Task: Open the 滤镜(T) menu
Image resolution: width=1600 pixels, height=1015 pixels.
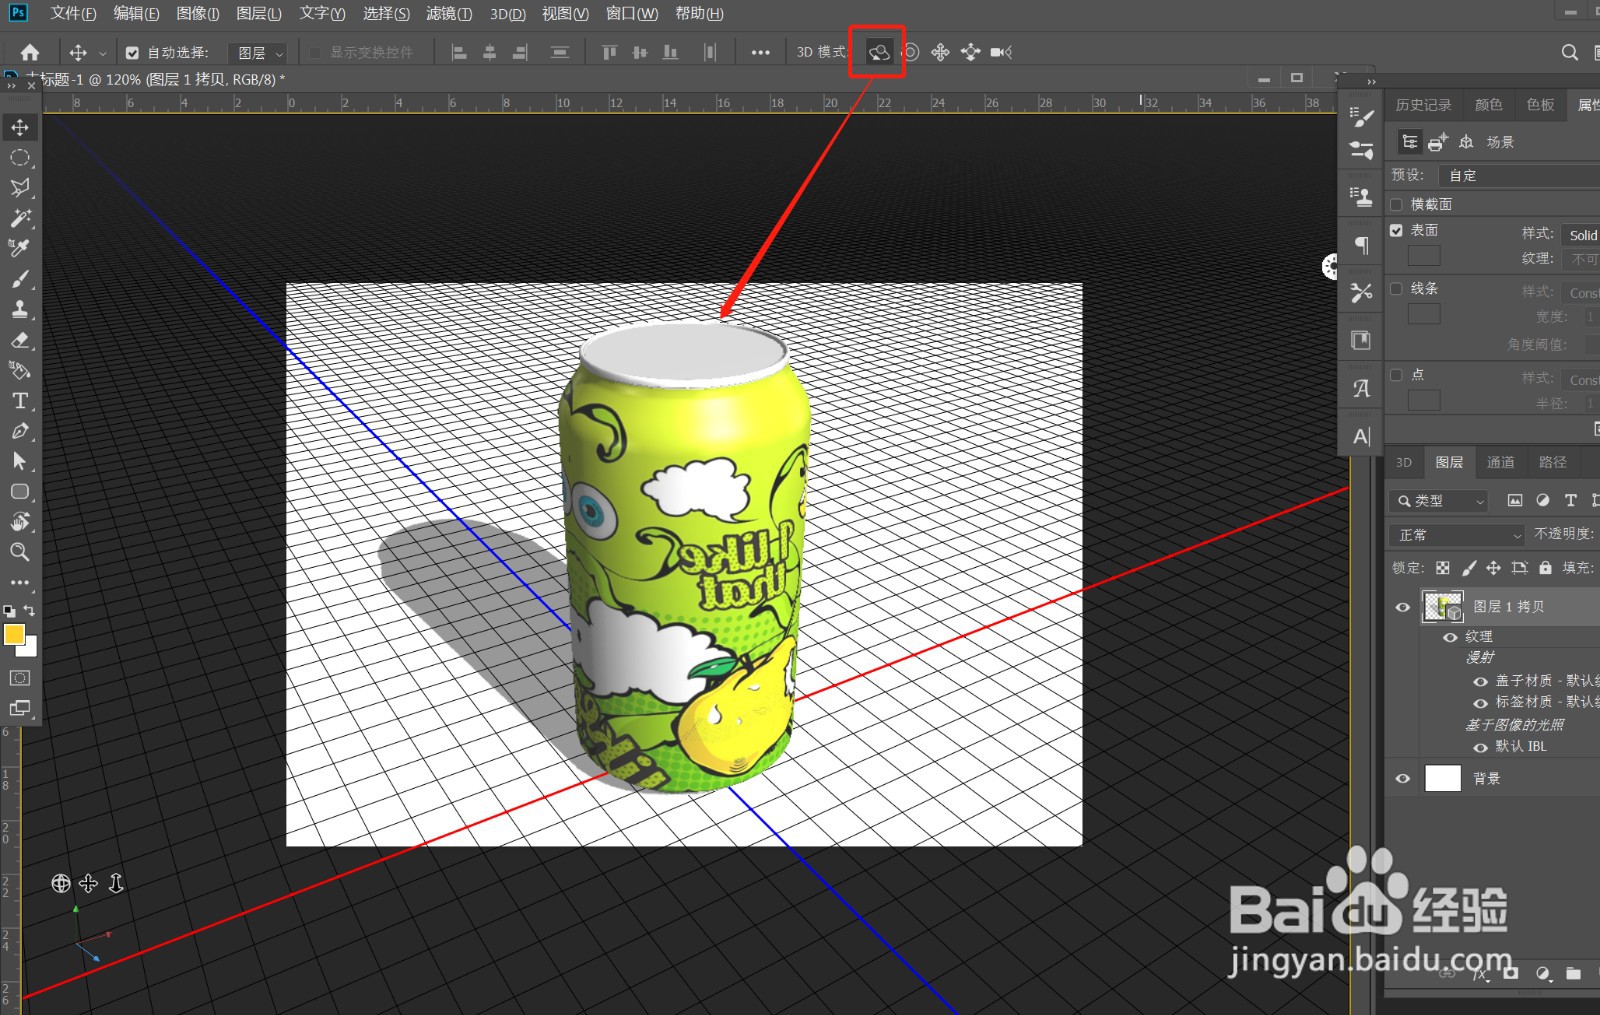Action: 449,13
